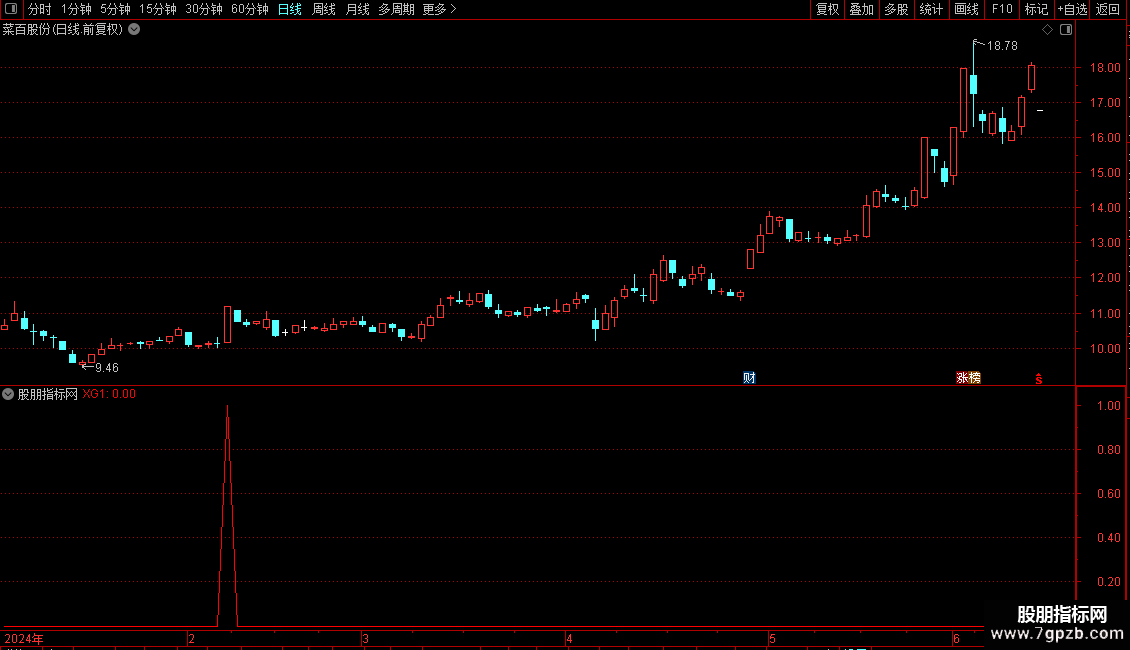Screen dimensions: 1130x650
Task: Click month 6 on the time axis
Action: click(x=956, y=638)
